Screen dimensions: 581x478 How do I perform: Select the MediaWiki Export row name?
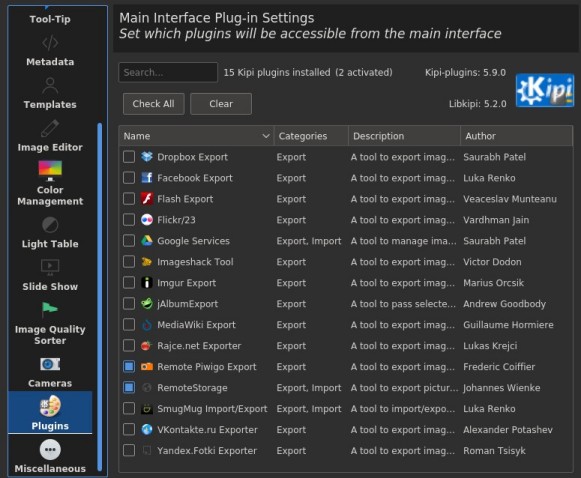click(x=196, y=325)
